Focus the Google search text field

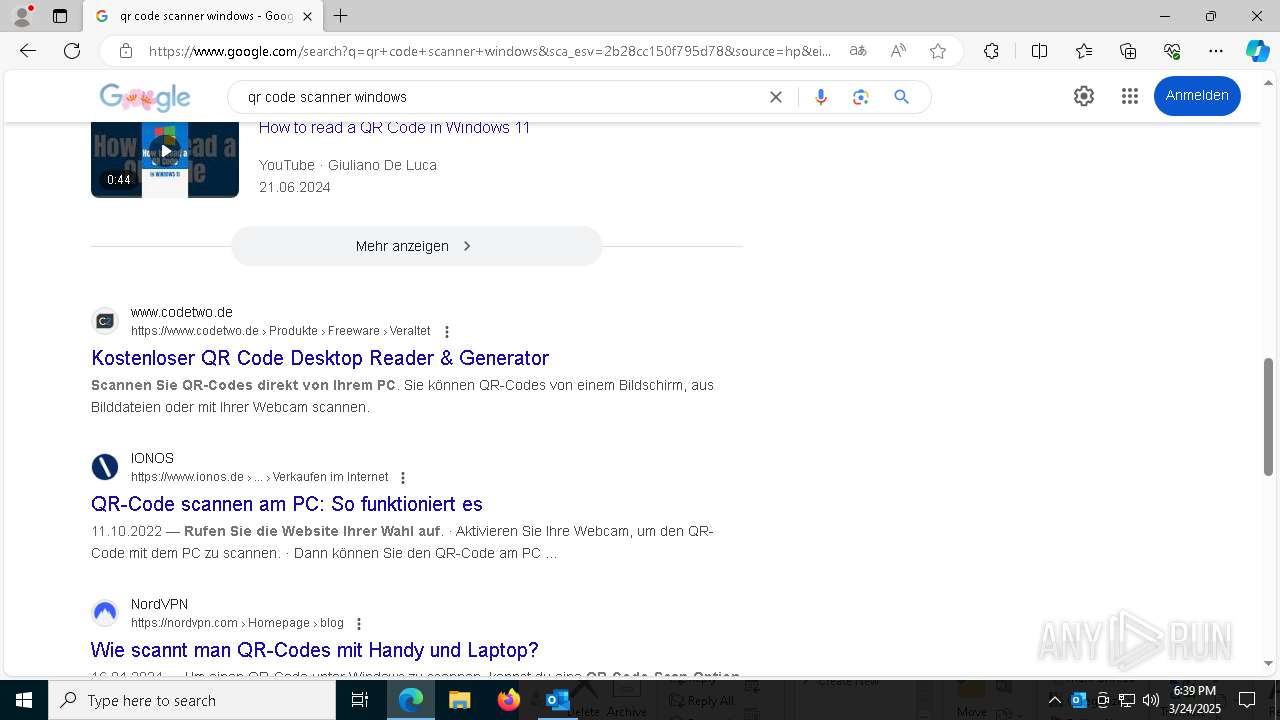tap(500, 97)
